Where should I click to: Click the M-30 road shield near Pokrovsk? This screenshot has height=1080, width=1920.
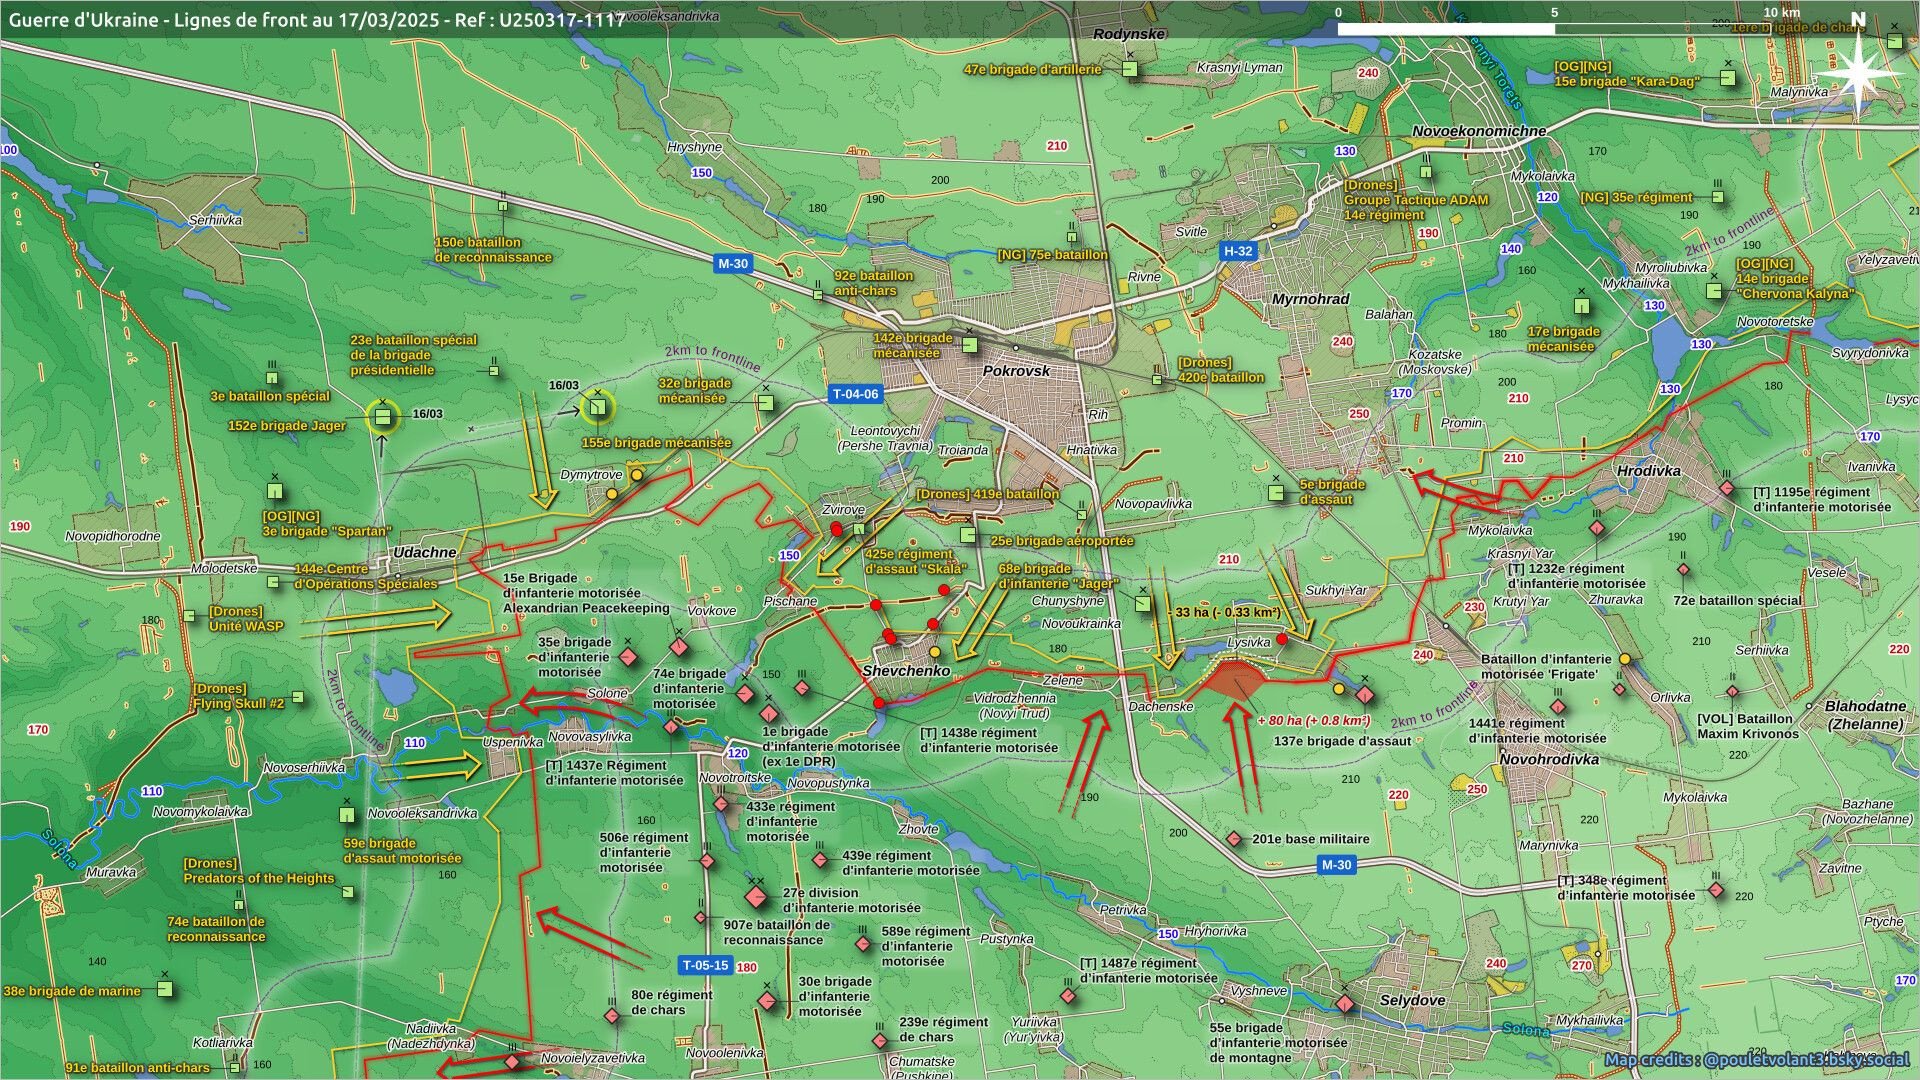pos(733,264)
